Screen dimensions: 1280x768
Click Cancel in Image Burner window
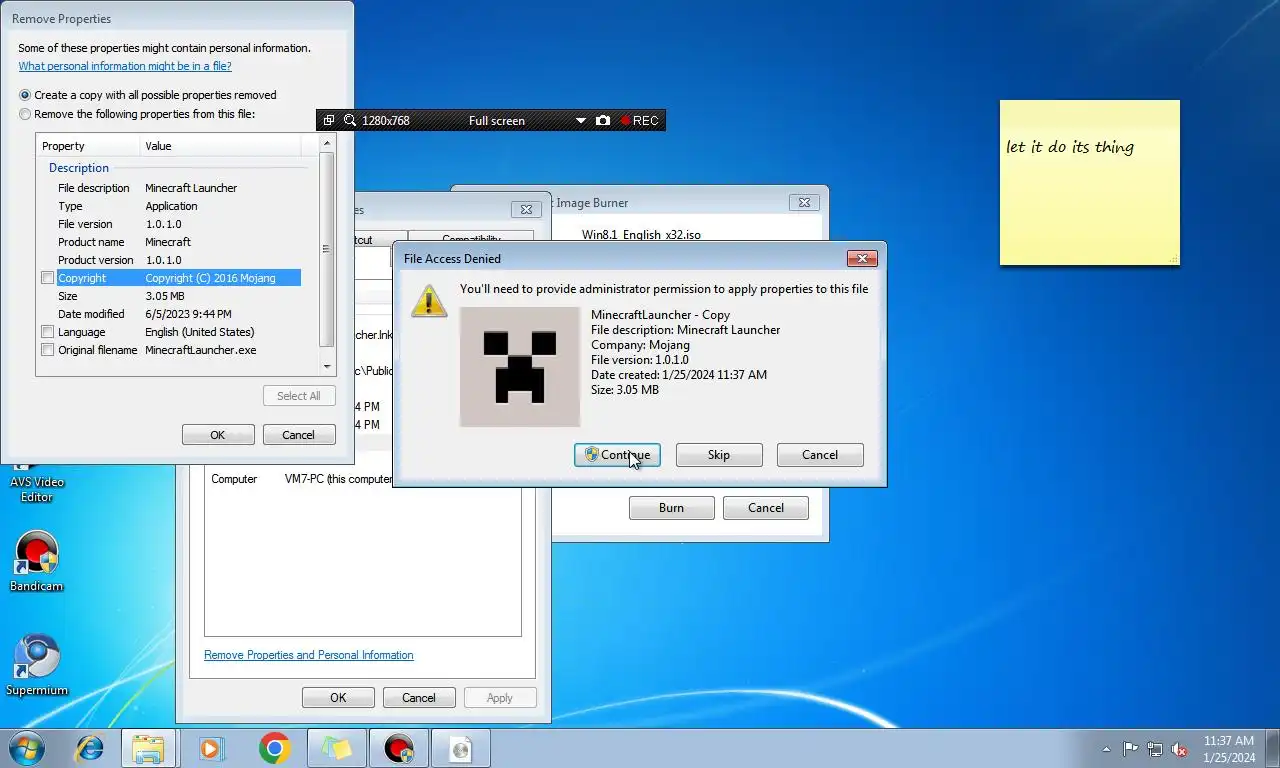click(x=766, y=508)
